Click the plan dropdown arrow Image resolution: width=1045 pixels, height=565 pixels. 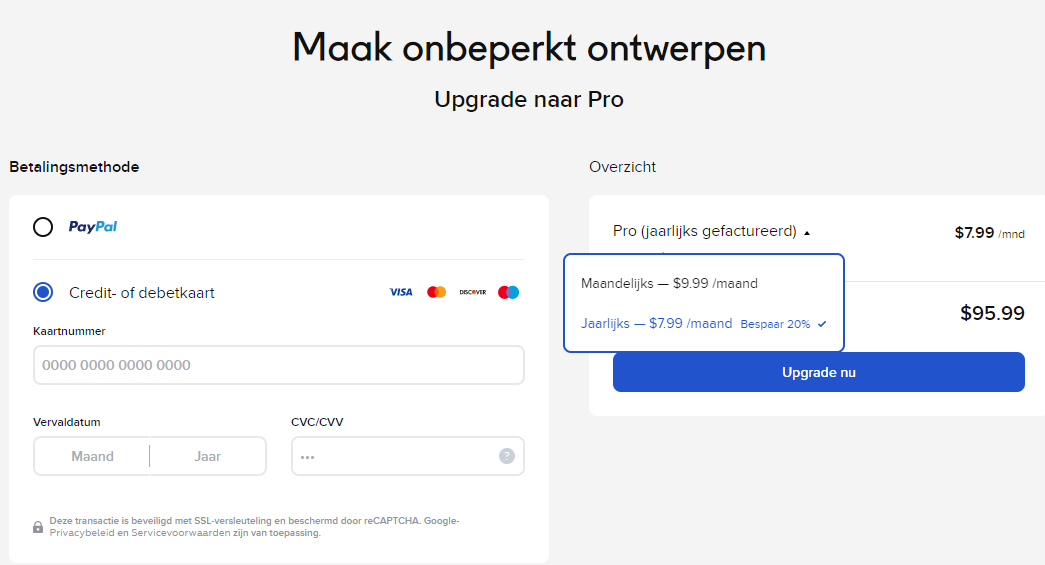(x=806, y=233)
